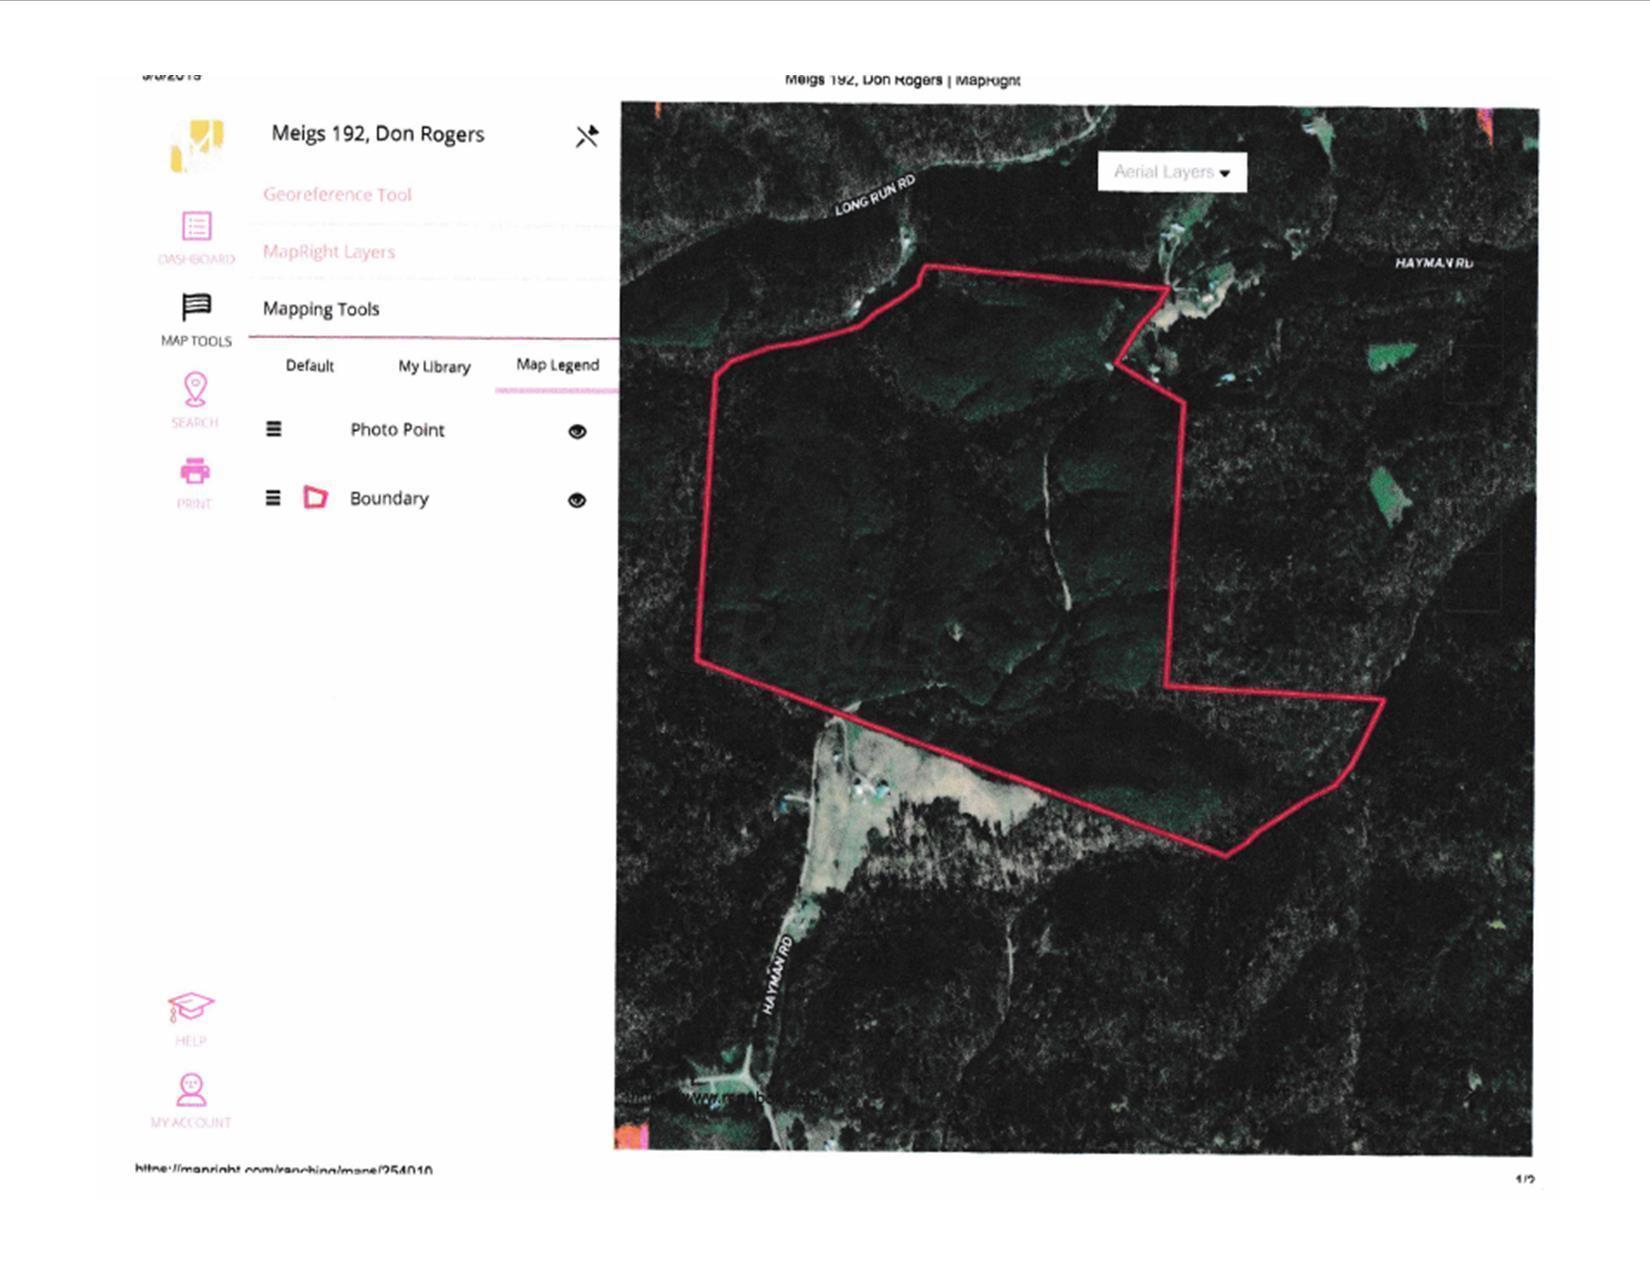Open the Aerial Layers dropdown

pos(1172,172)
